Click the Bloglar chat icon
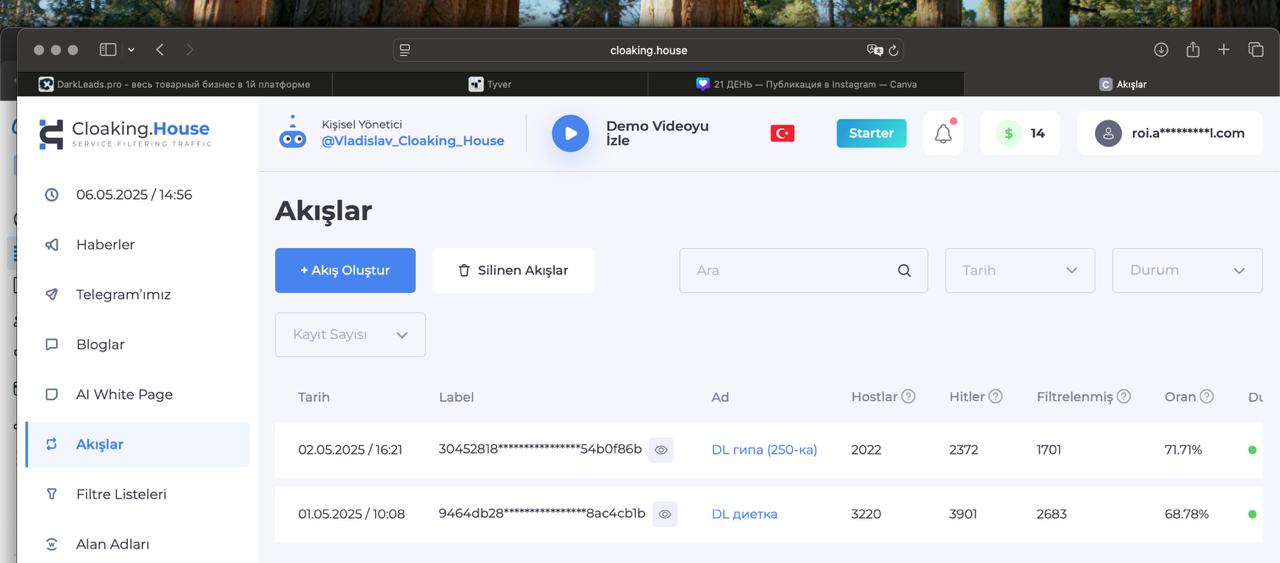Screen dimensions: 1280x563 (52, 344)
